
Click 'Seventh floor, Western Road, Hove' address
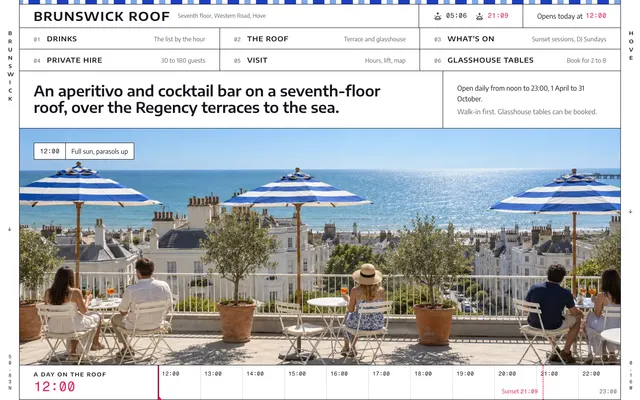click(x=222, y=16)
